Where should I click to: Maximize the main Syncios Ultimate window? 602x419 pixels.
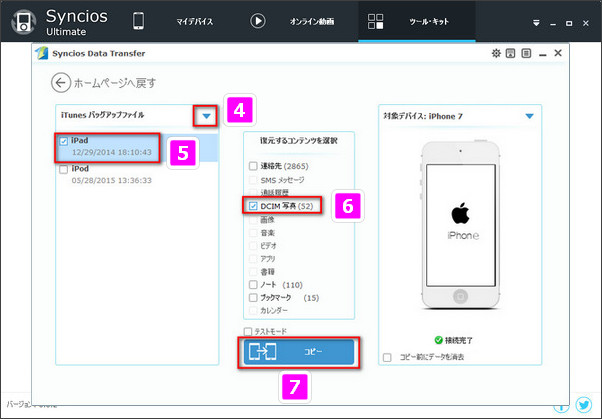click(x=569, y=23)
